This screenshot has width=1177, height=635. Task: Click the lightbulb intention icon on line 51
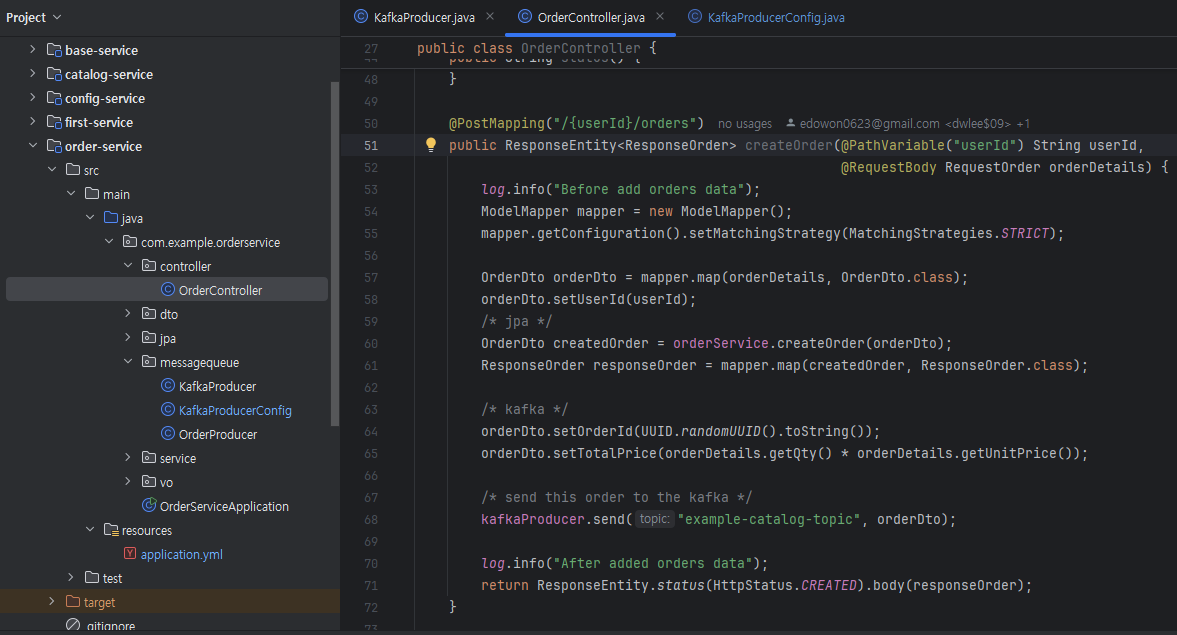[x=431, y=145]
